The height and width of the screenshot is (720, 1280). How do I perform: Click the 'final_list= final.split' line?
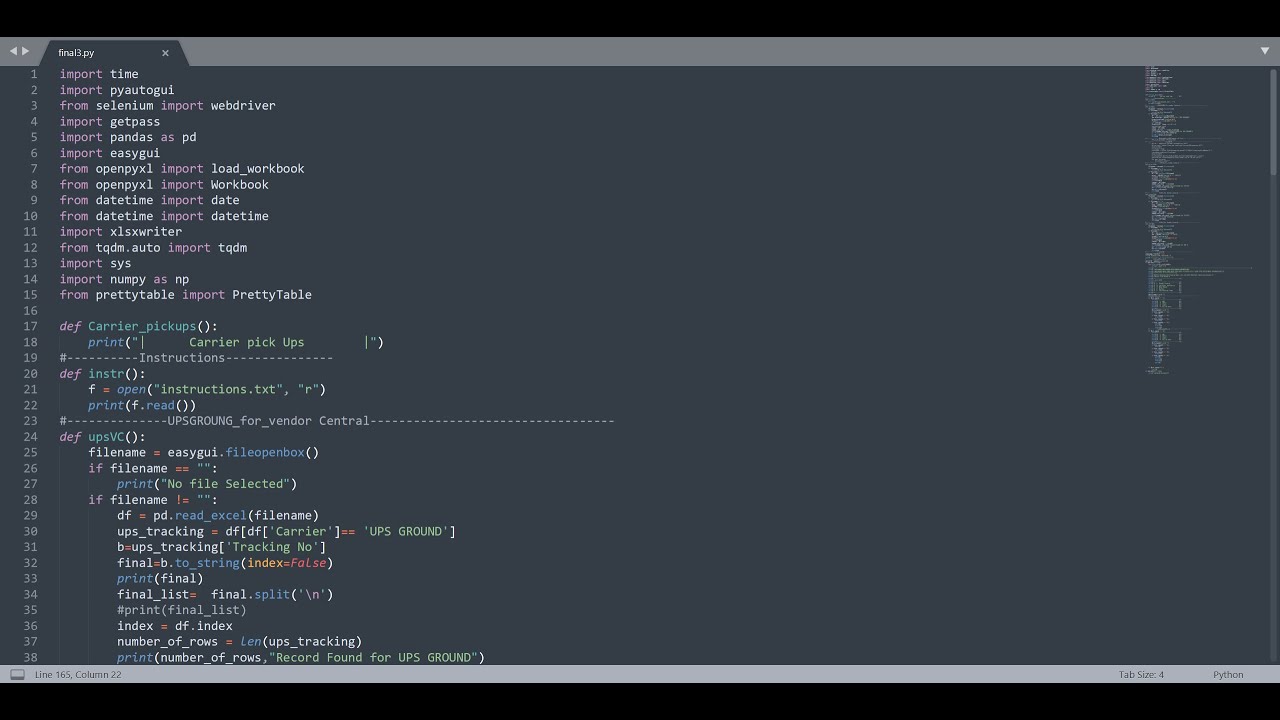tap(225, 594)
